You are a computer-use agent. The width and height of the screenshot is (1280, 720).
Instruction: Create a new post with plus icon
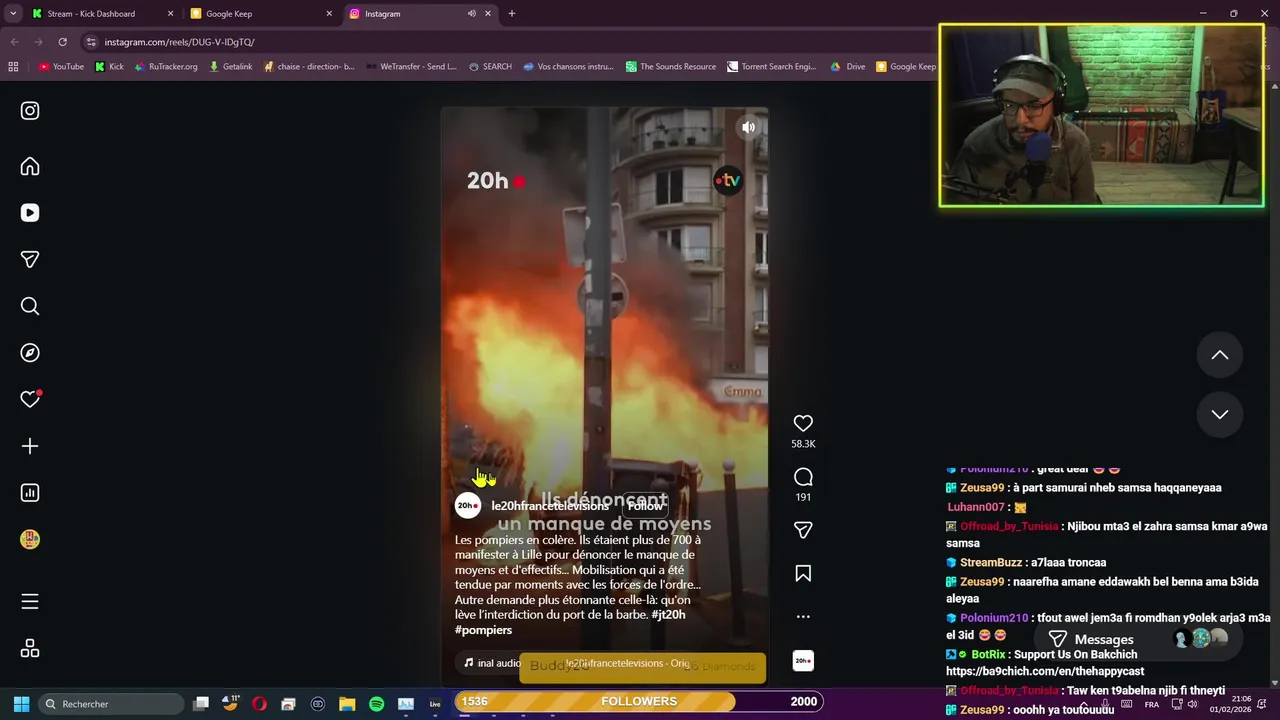[30, 446]
